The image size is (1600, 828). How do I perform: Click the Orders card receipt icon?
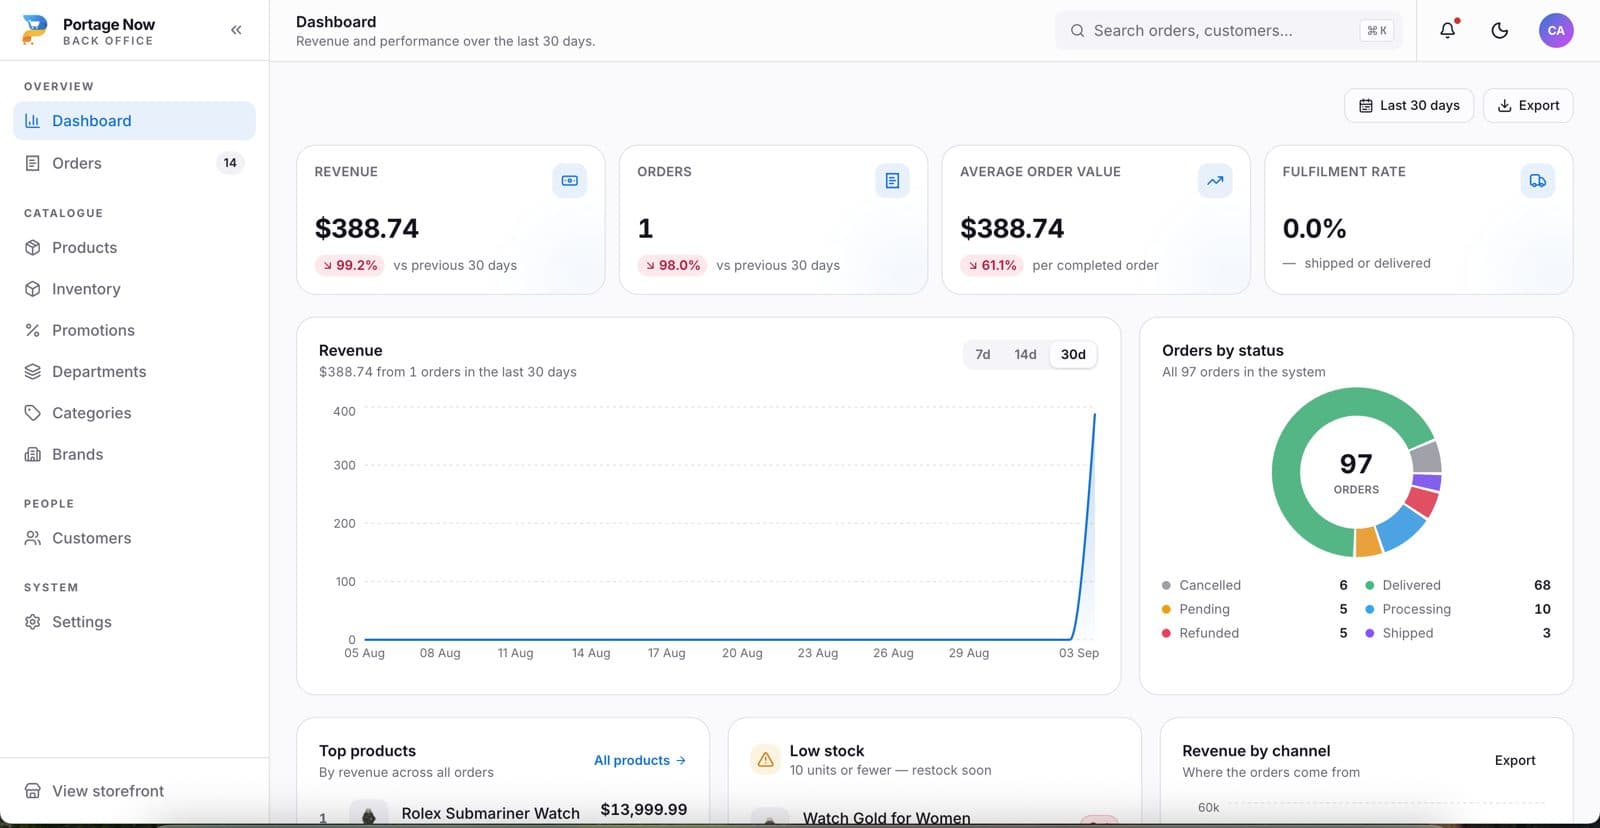(x=893, y=181)
